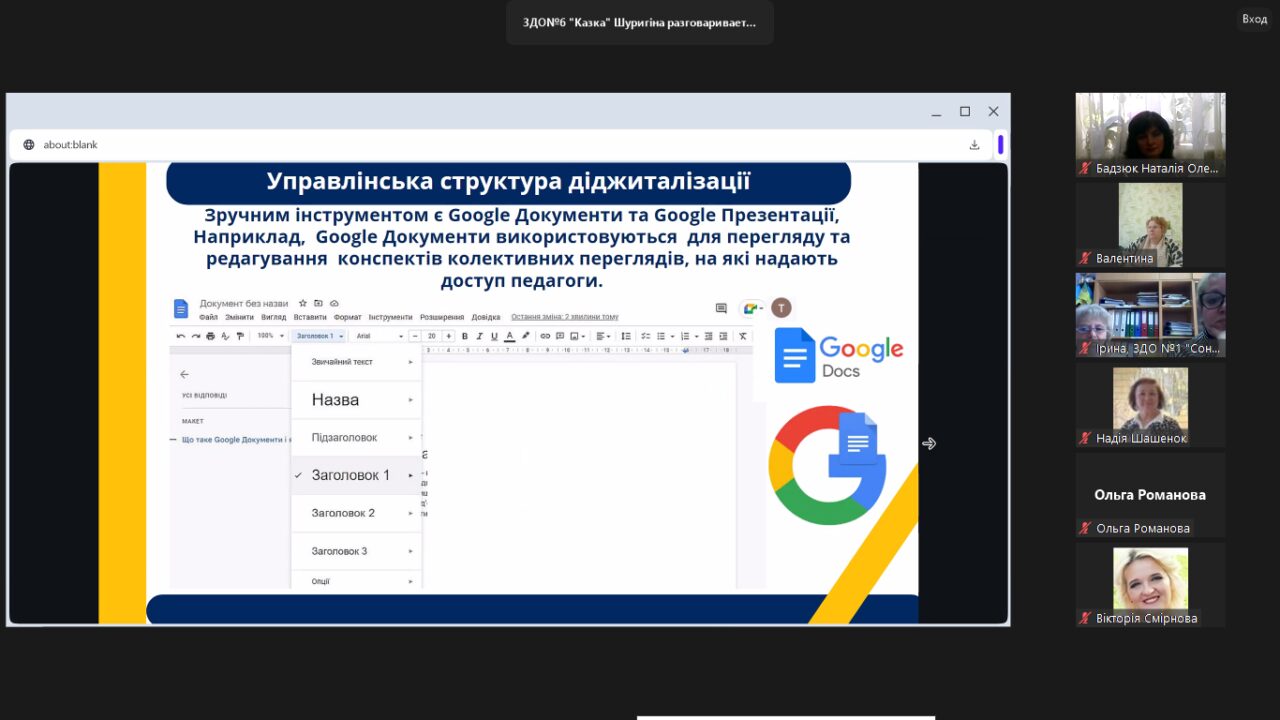Click the download icon in browser bar
The height and width of the screenshot is (720, 1280).
[974, 145]
